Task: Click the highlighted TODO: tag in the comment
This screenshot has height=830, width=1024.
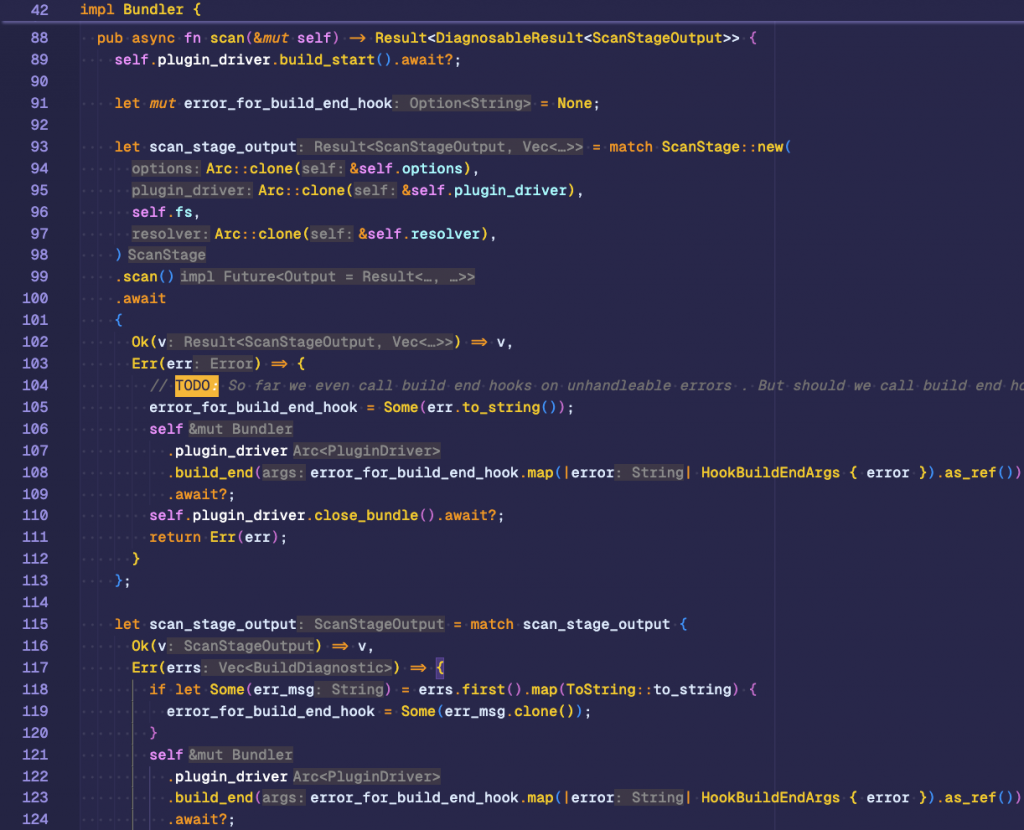Action: tap(197, 385)
